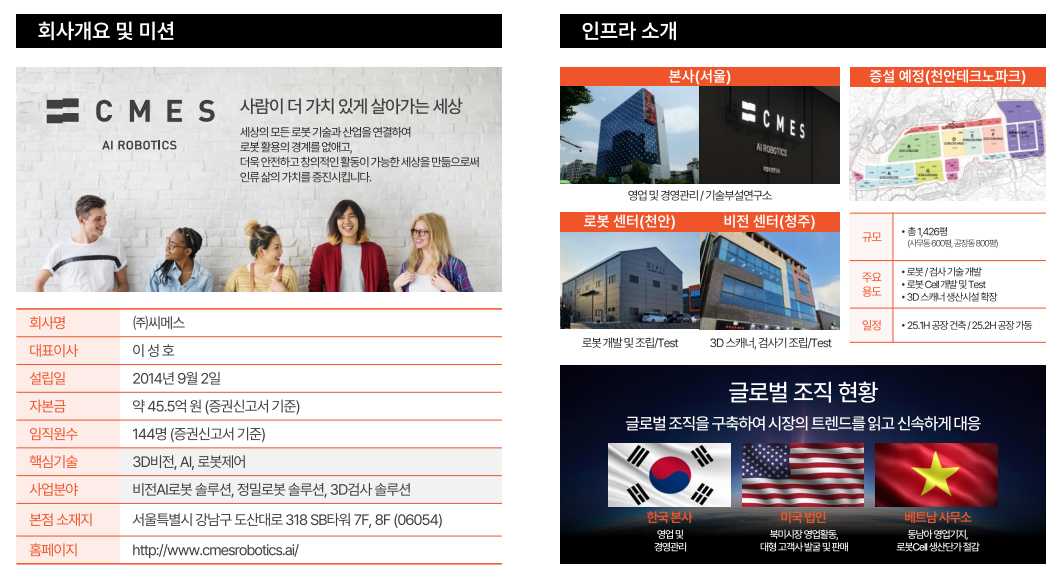Click the caption '로봇 개발 및 조립/Test'

pyautogui.click(x=630, y=343)
